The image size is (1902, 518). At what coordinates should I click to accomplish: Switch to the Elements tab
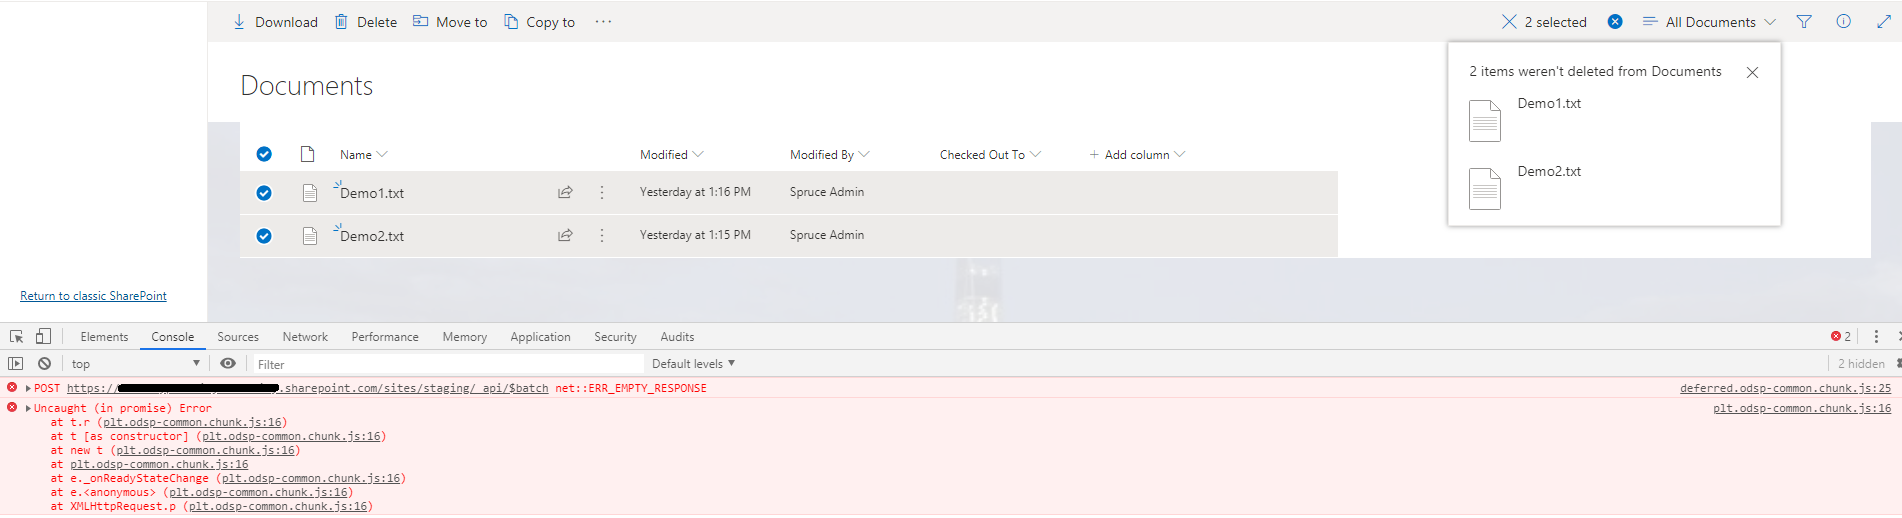click(104, 337)
